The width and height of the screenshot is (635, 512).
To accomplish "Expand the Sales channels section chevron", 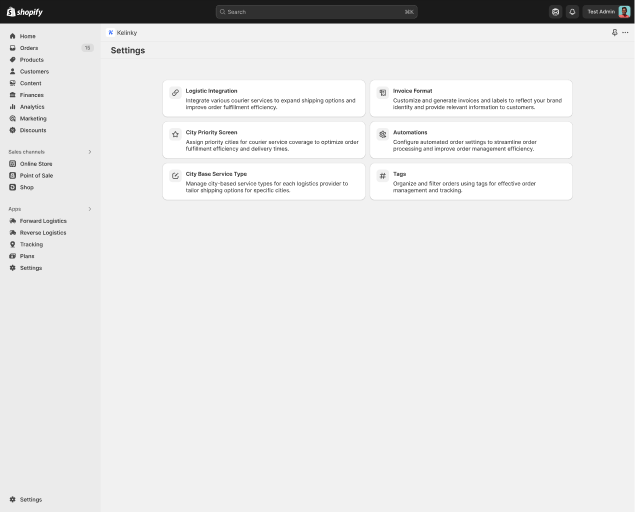I will pos(90,152).
